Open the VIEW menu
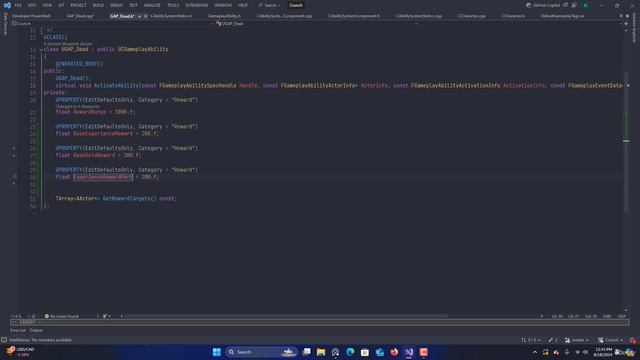The image size is (640, 360). [47, 5]
